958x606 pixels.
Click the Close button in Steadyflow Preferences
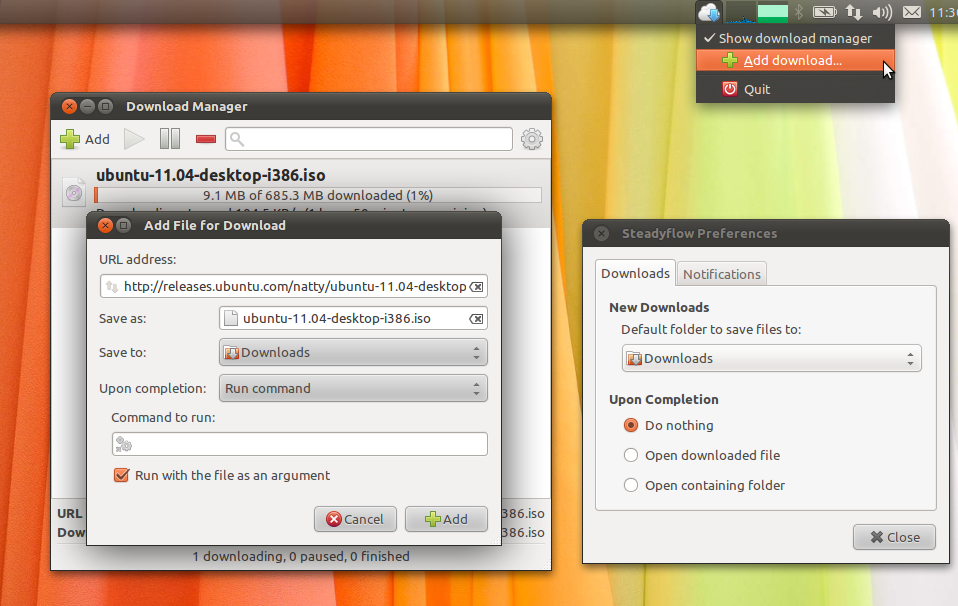coord(894,537)
